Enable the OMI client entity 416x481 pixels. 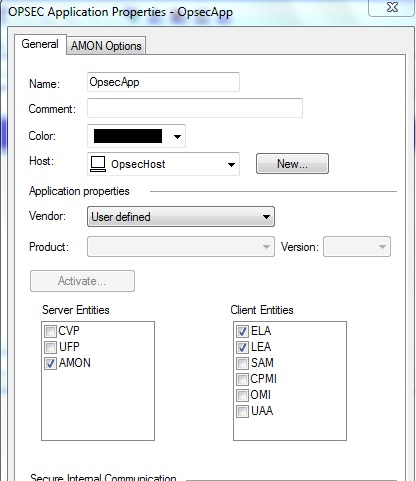[242, 395]
